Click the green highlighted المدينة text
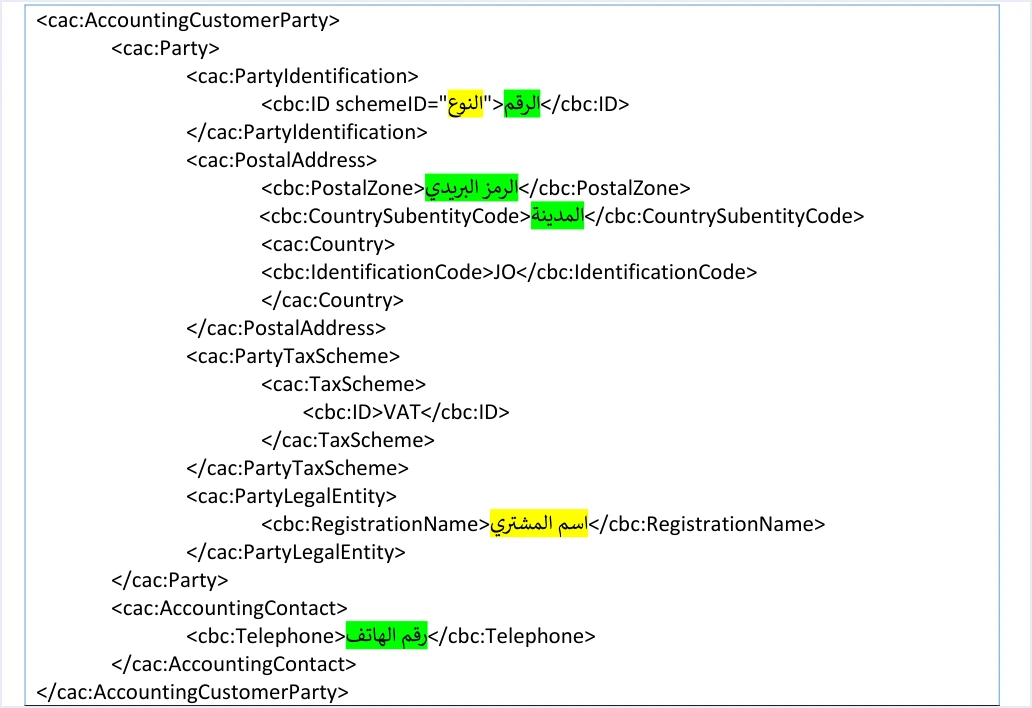Viewport: 1032px width, 708px height. [557, 216]
